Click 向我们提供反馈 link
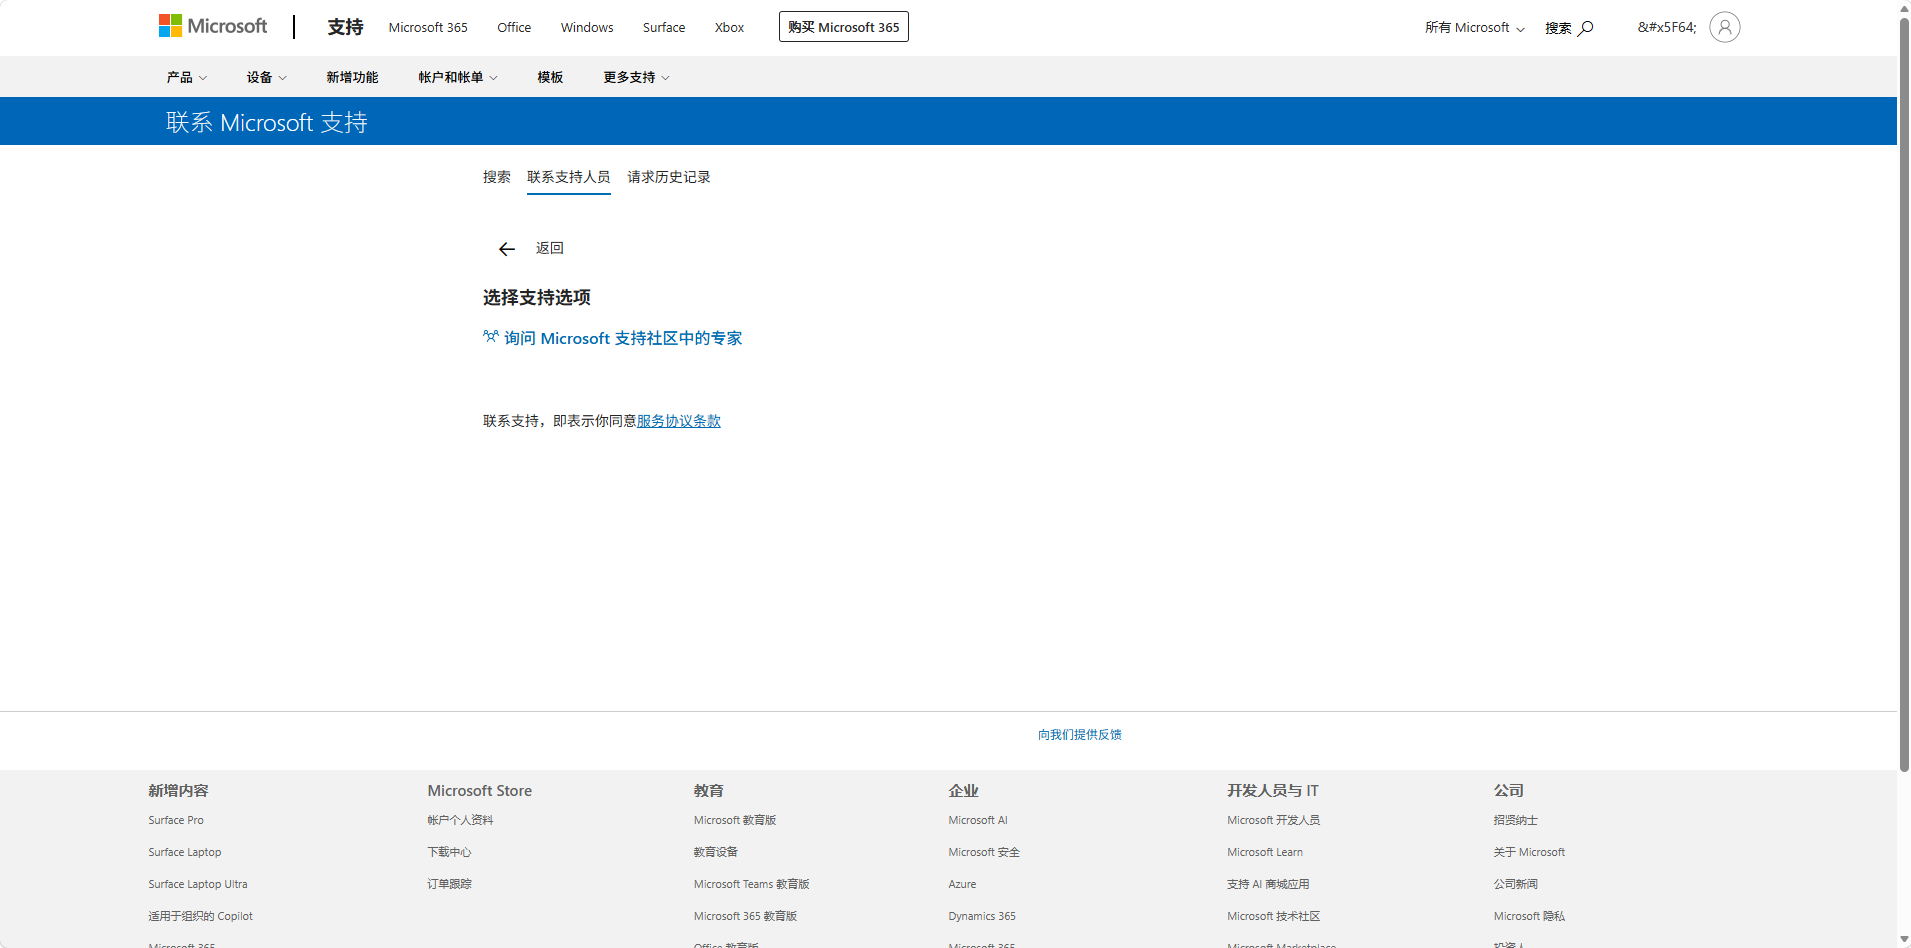This screenshot has height=948, width=1911. coord(1080,734)
